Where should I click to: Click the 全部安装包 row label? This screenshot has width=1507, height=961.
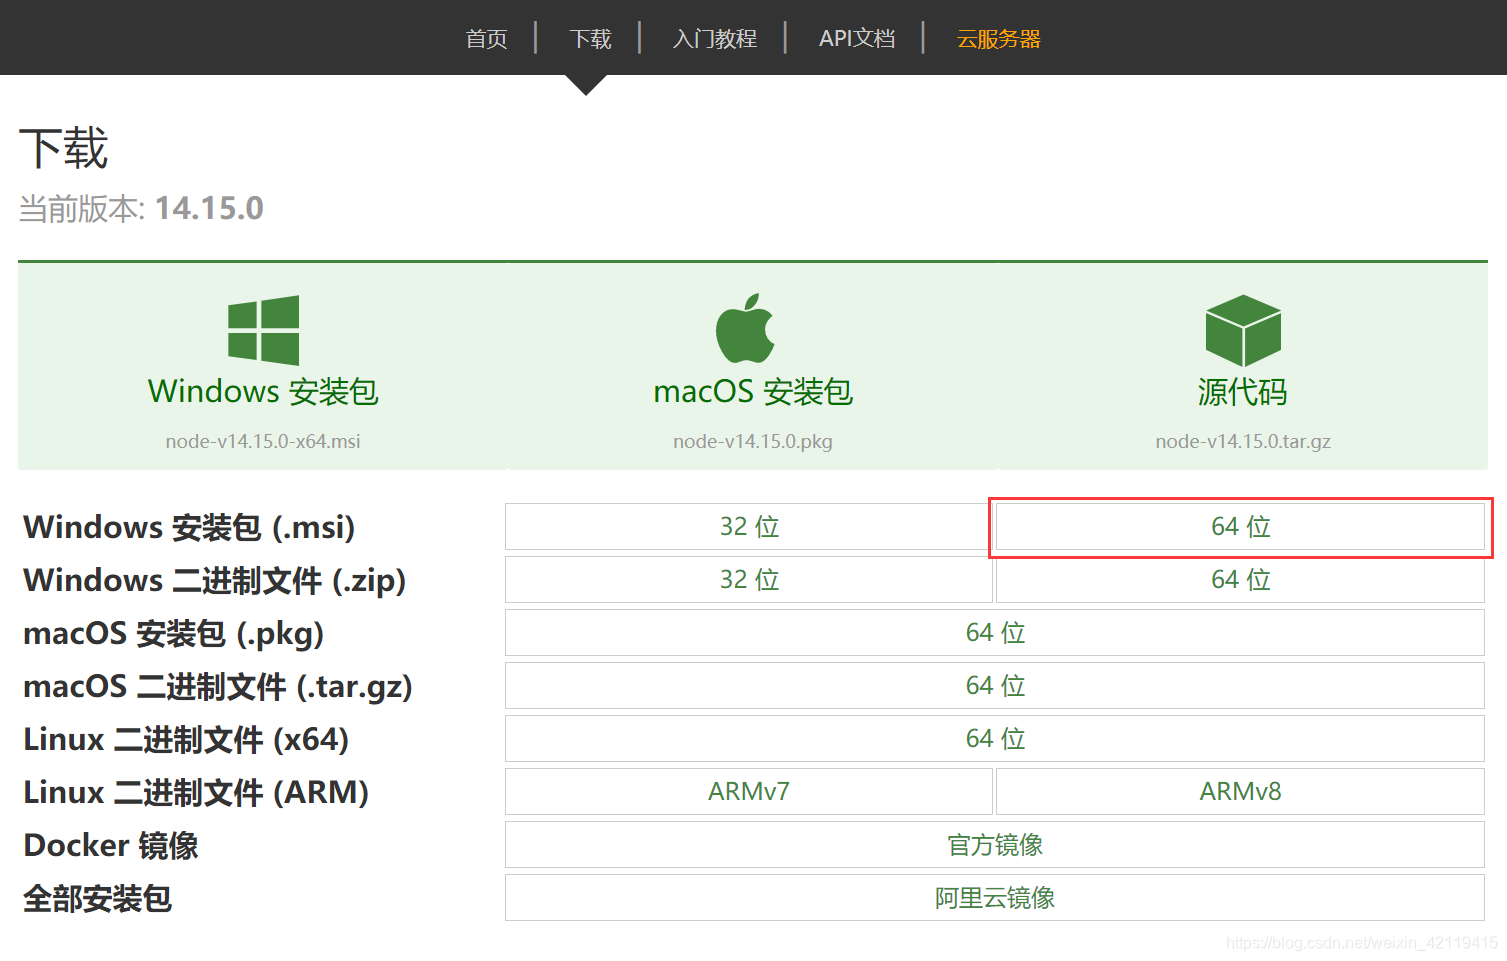click(x=97, y=898)
